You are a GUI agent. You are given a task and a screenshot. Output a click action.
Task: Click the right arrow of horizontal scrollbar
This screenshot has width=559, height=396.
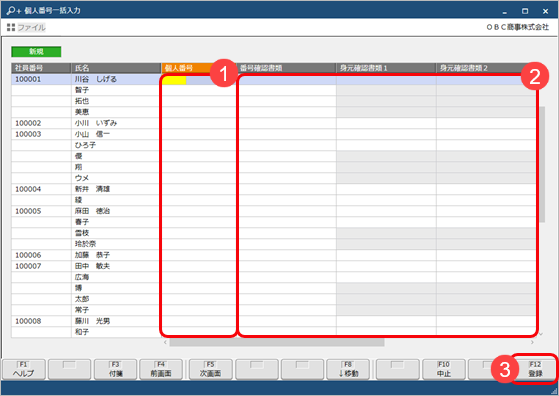coord(532,343)
